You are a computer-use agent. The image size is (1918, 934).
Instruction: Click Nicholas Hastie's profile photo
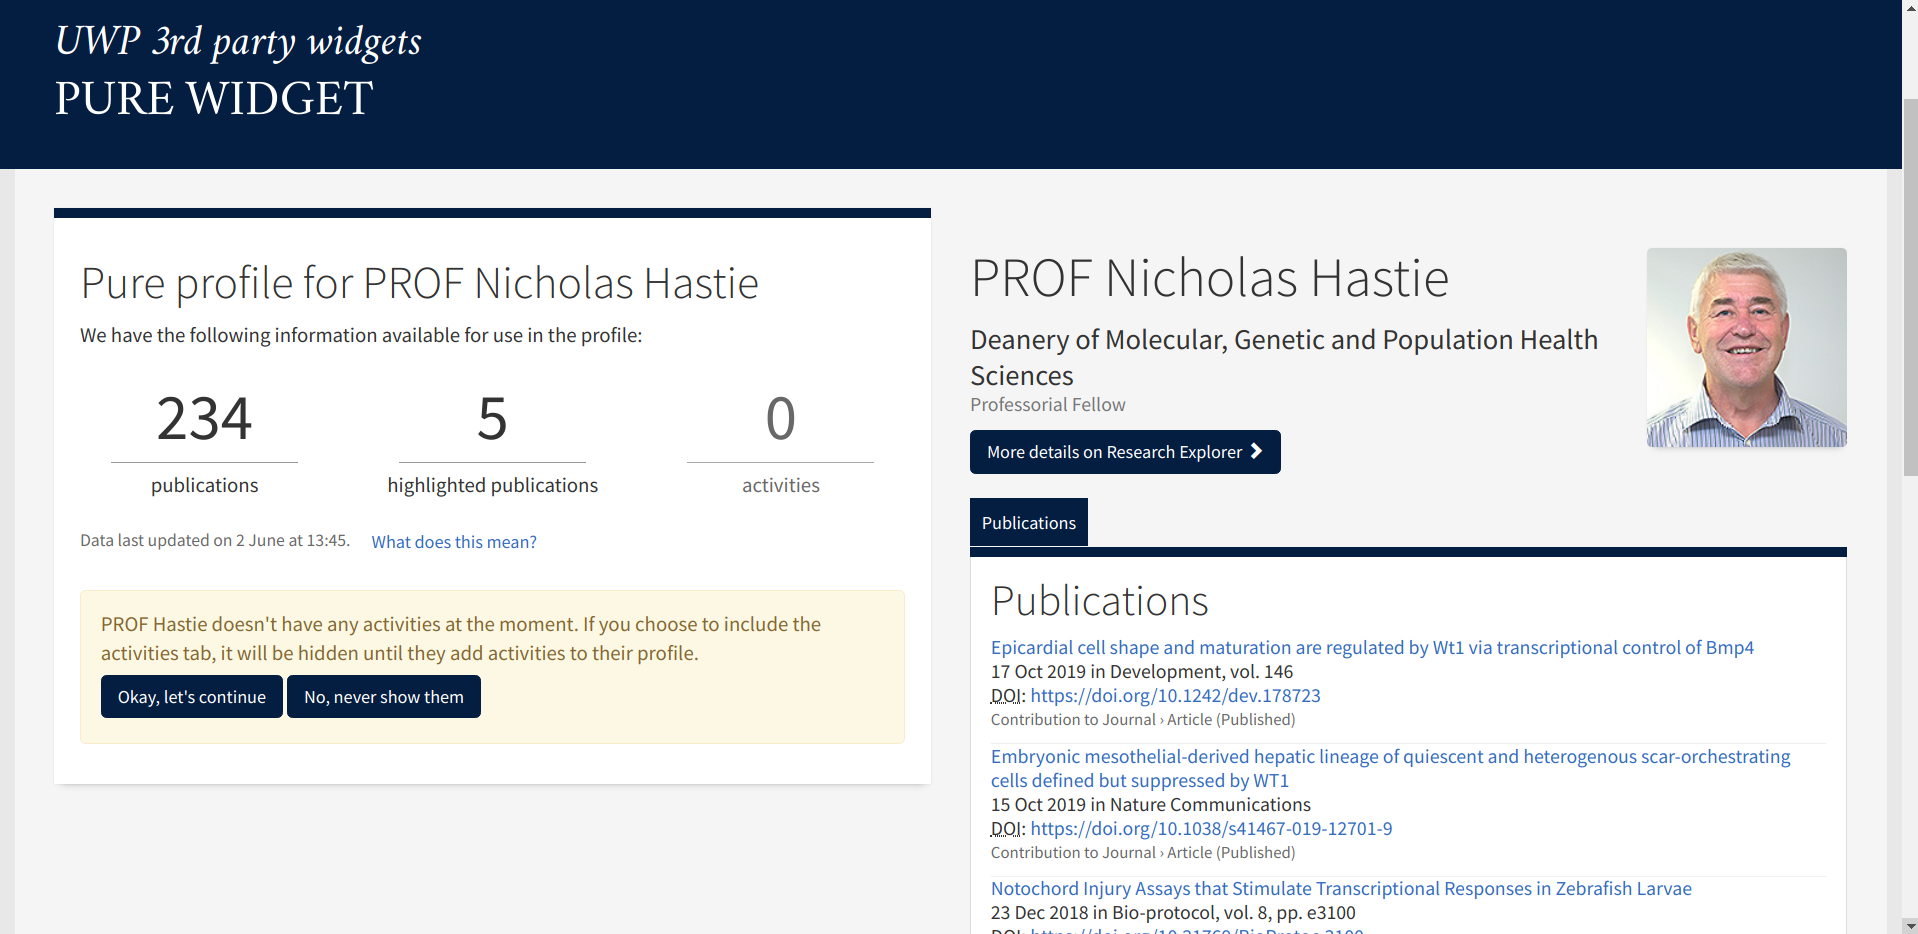click(1746, 347)
